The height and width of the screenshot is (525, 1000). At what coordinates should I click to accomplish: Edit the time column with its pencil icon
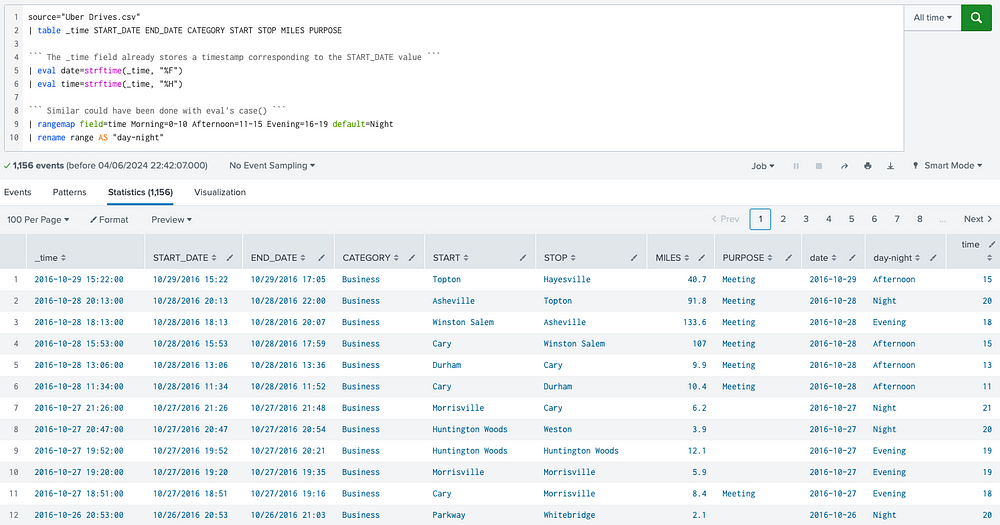[x=992, y=244]
